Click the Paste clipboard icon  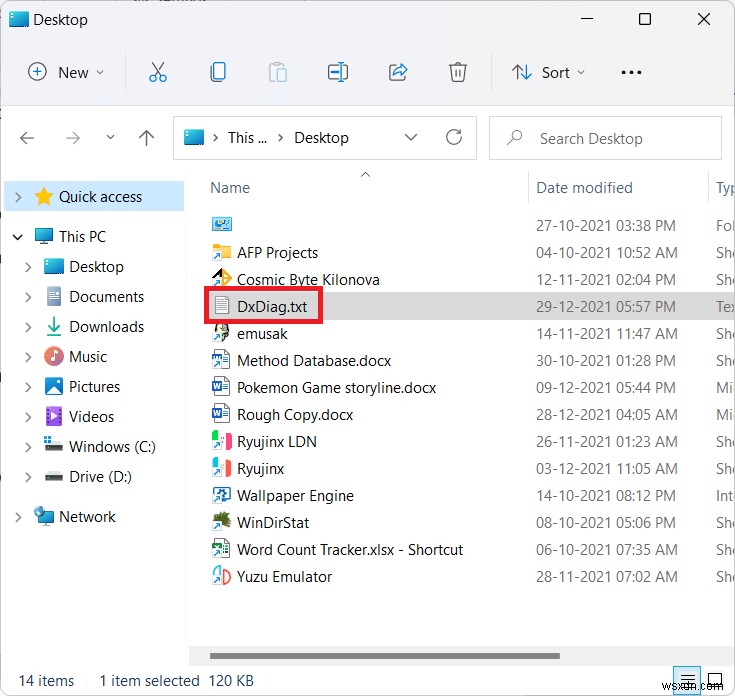278,72
